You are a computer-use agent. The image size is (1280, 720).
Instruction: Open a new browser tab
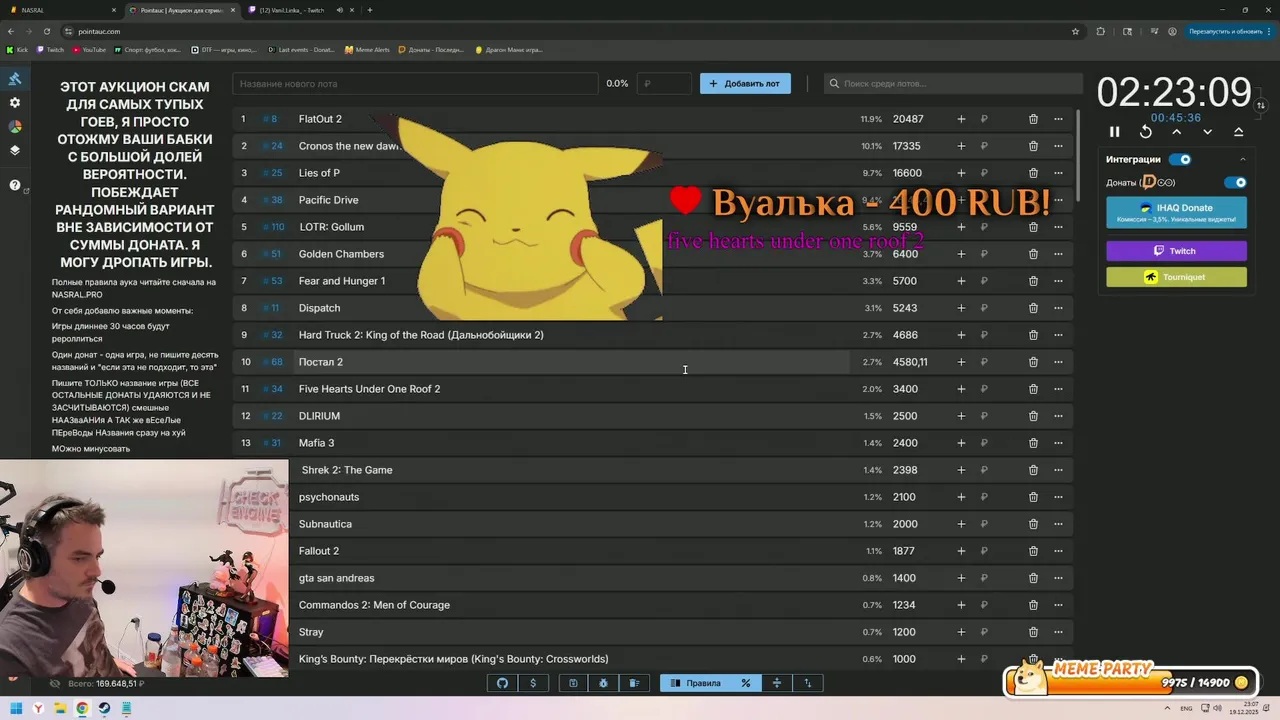coord(370,10)
